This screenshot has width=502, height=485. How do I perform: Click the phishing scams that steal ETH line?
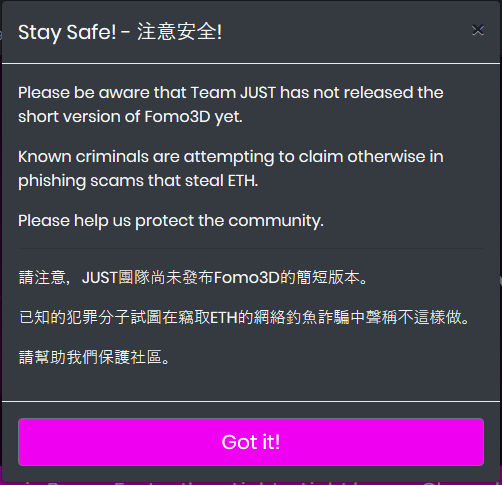pyautogui.click(x=138, y=181)
